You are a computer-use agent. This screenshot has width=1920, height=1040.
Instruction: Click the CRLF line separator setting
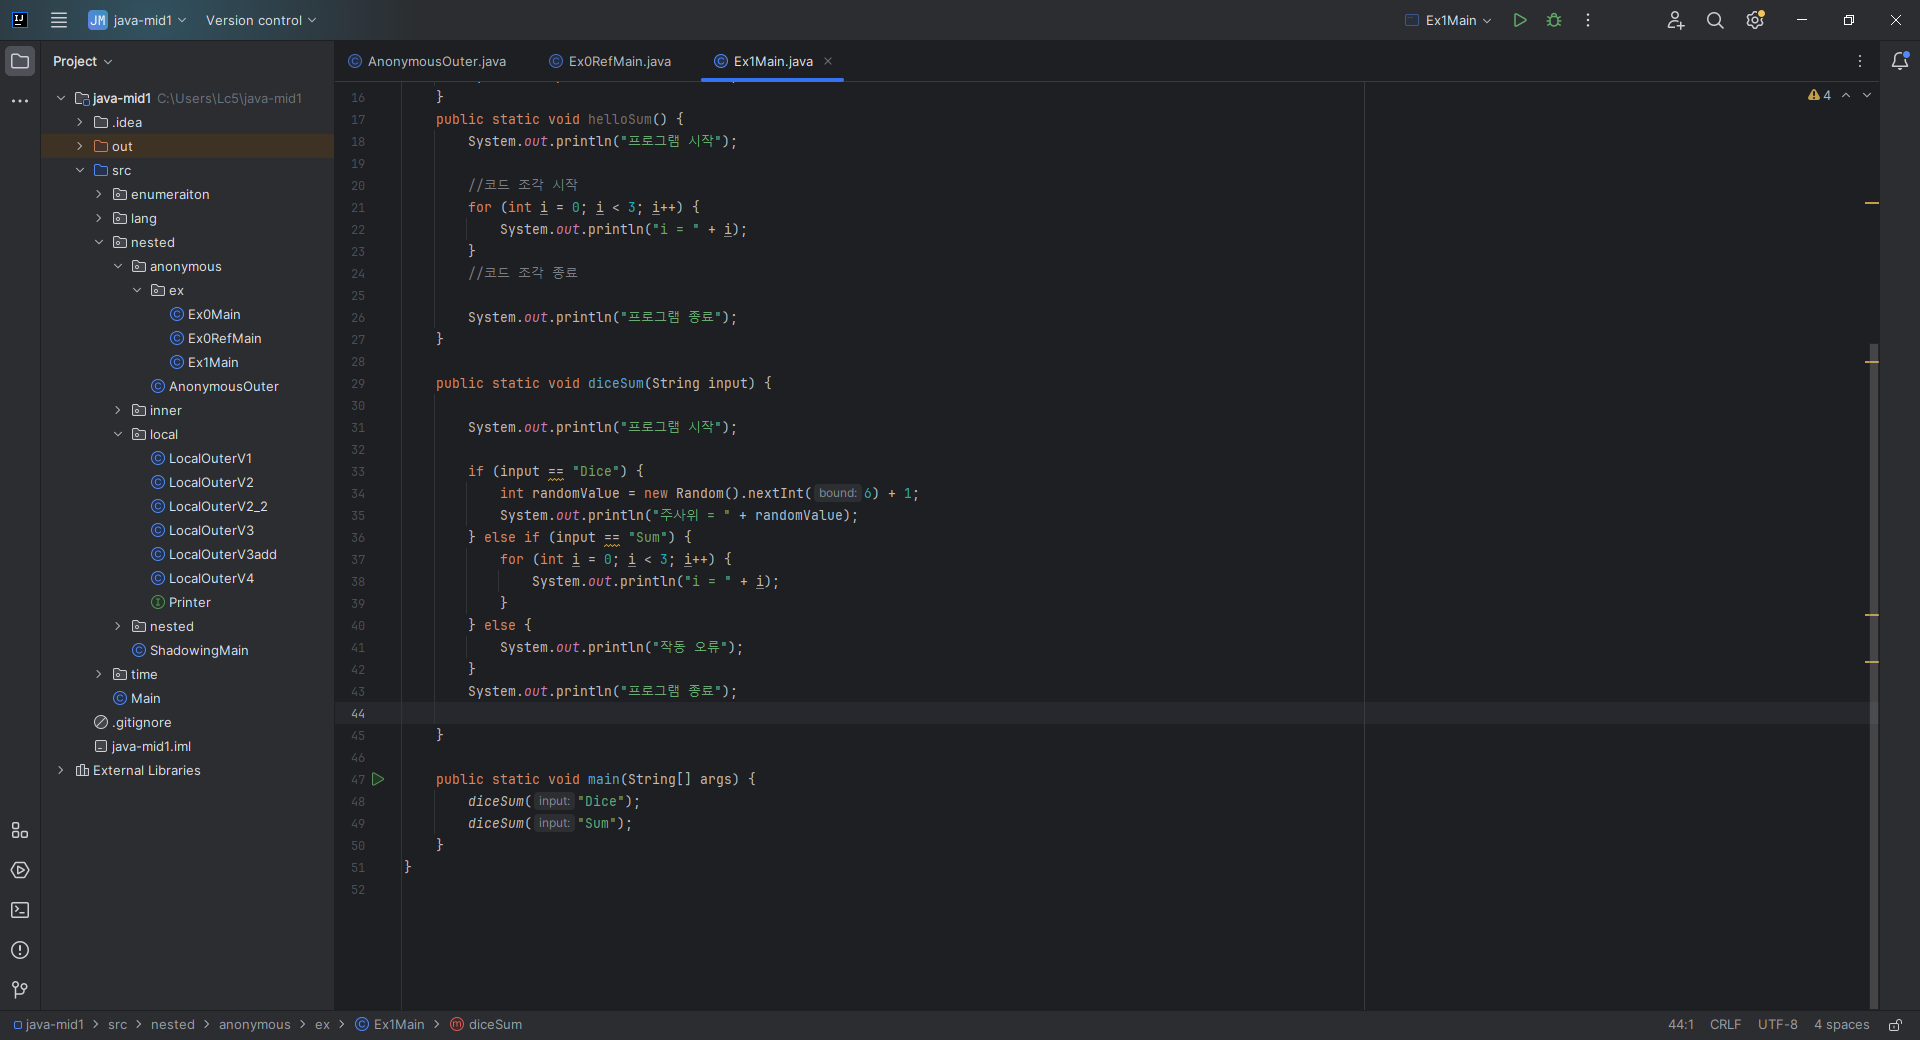(x=1725, y=1025)
